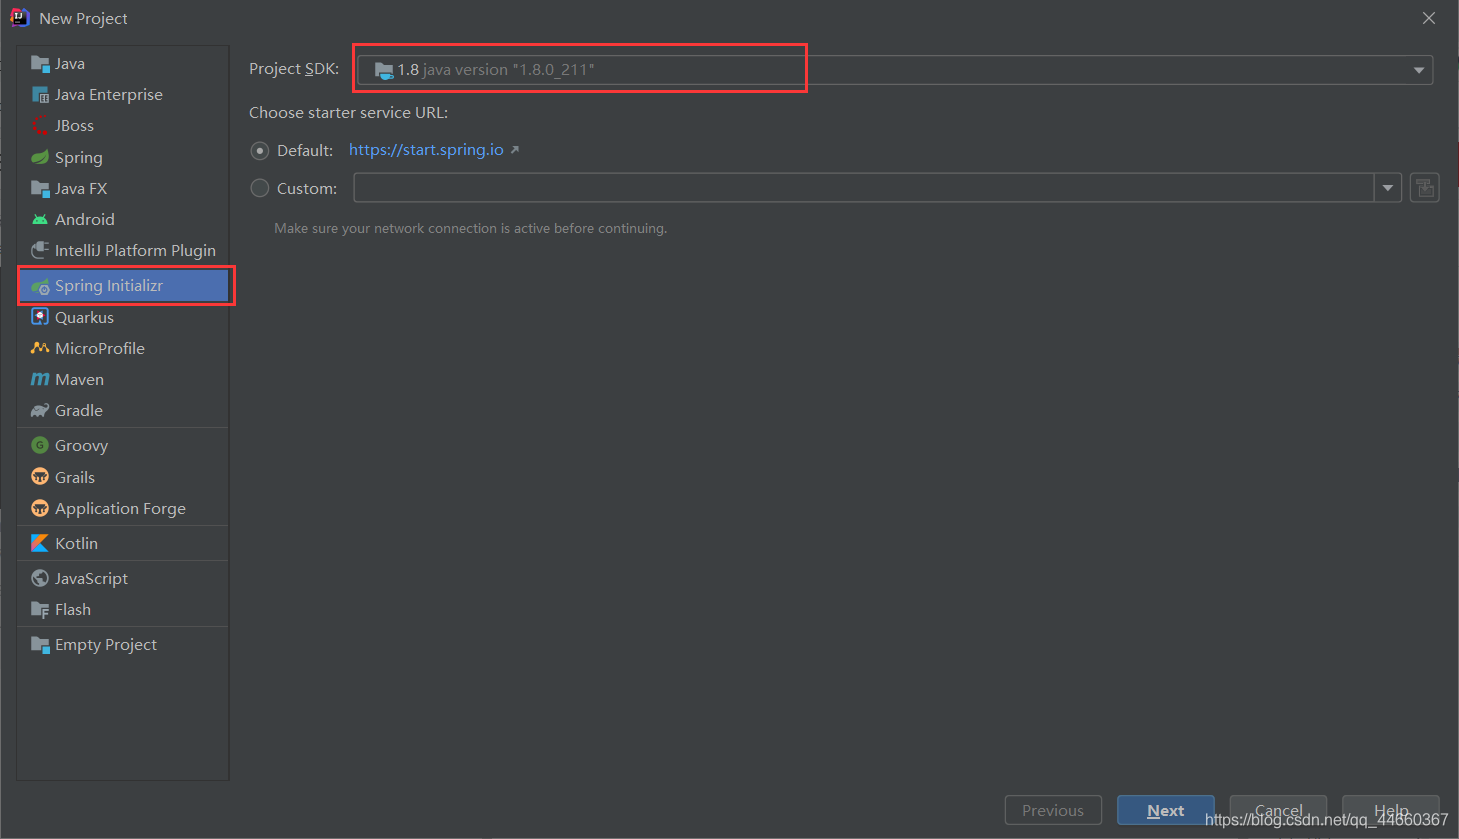
Task: Click the Spring Initializr icon
Action: point(40,286)
